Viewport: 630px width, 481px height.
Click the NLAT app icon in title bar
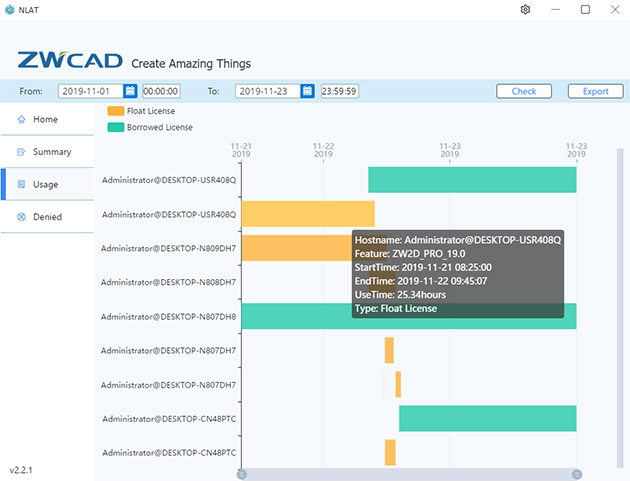click(10, 10)
